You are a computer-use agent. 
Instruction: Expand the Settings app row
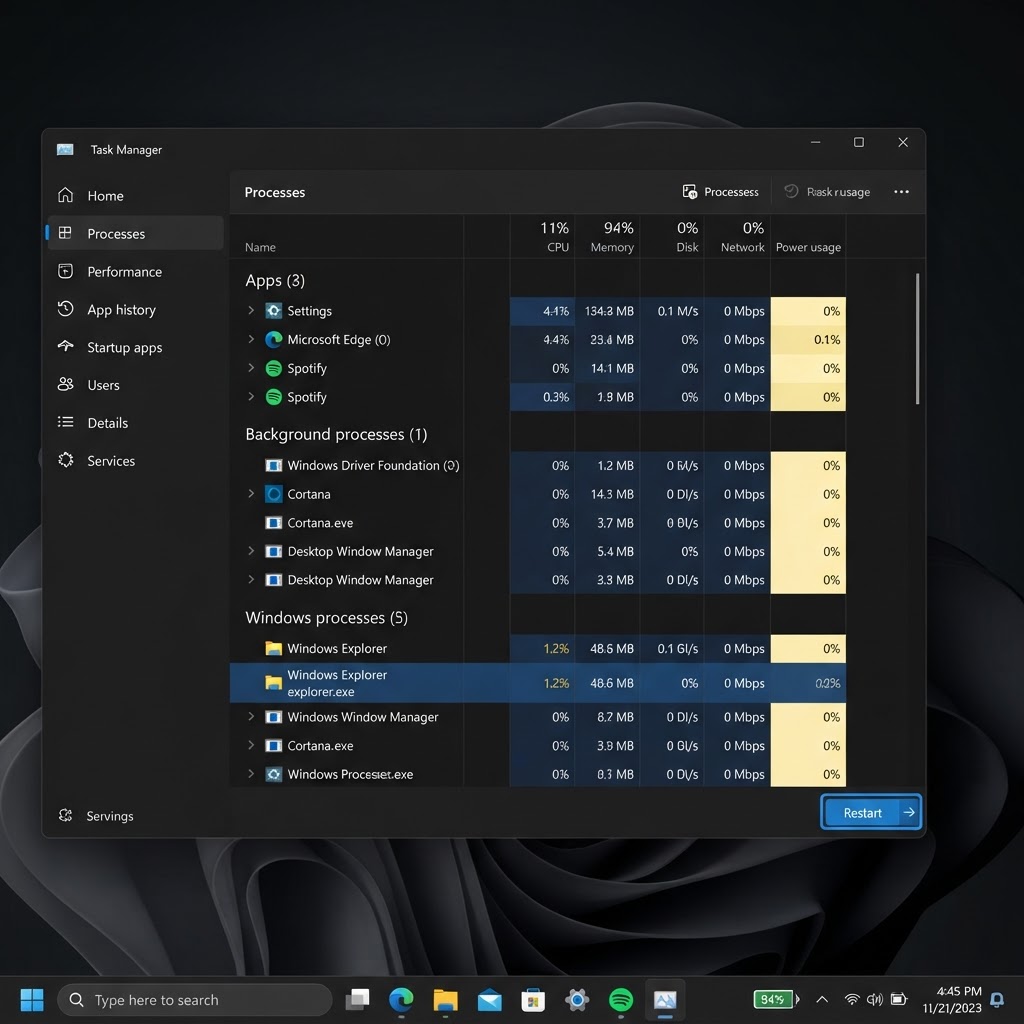point(251,310)
